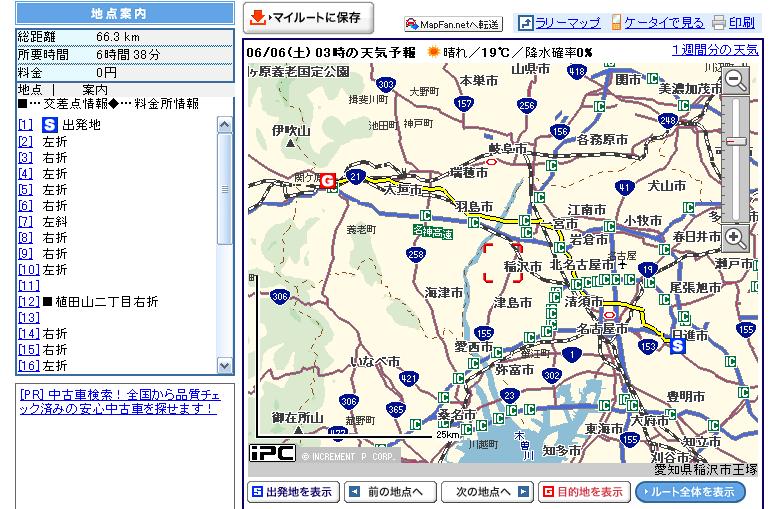Open route step [14] link

(x=29, y=334)
